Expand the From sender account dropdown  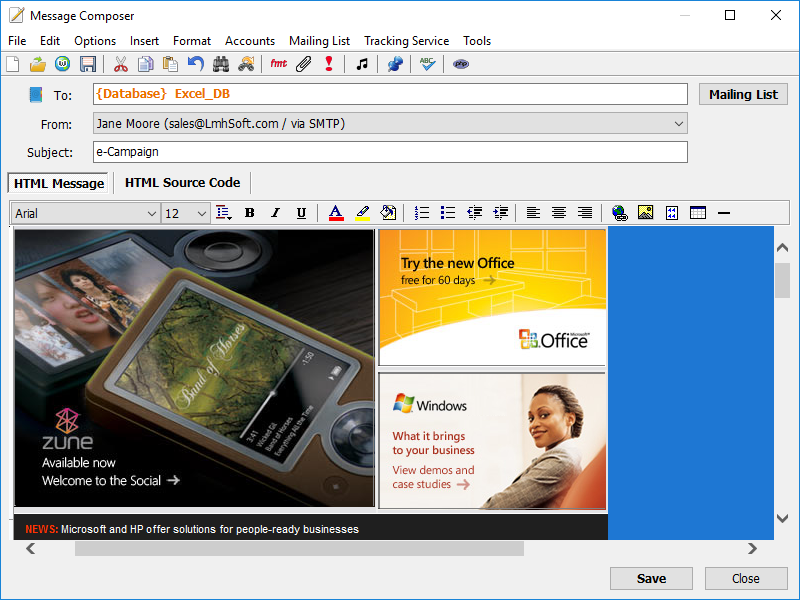click(x=679, y=124)
